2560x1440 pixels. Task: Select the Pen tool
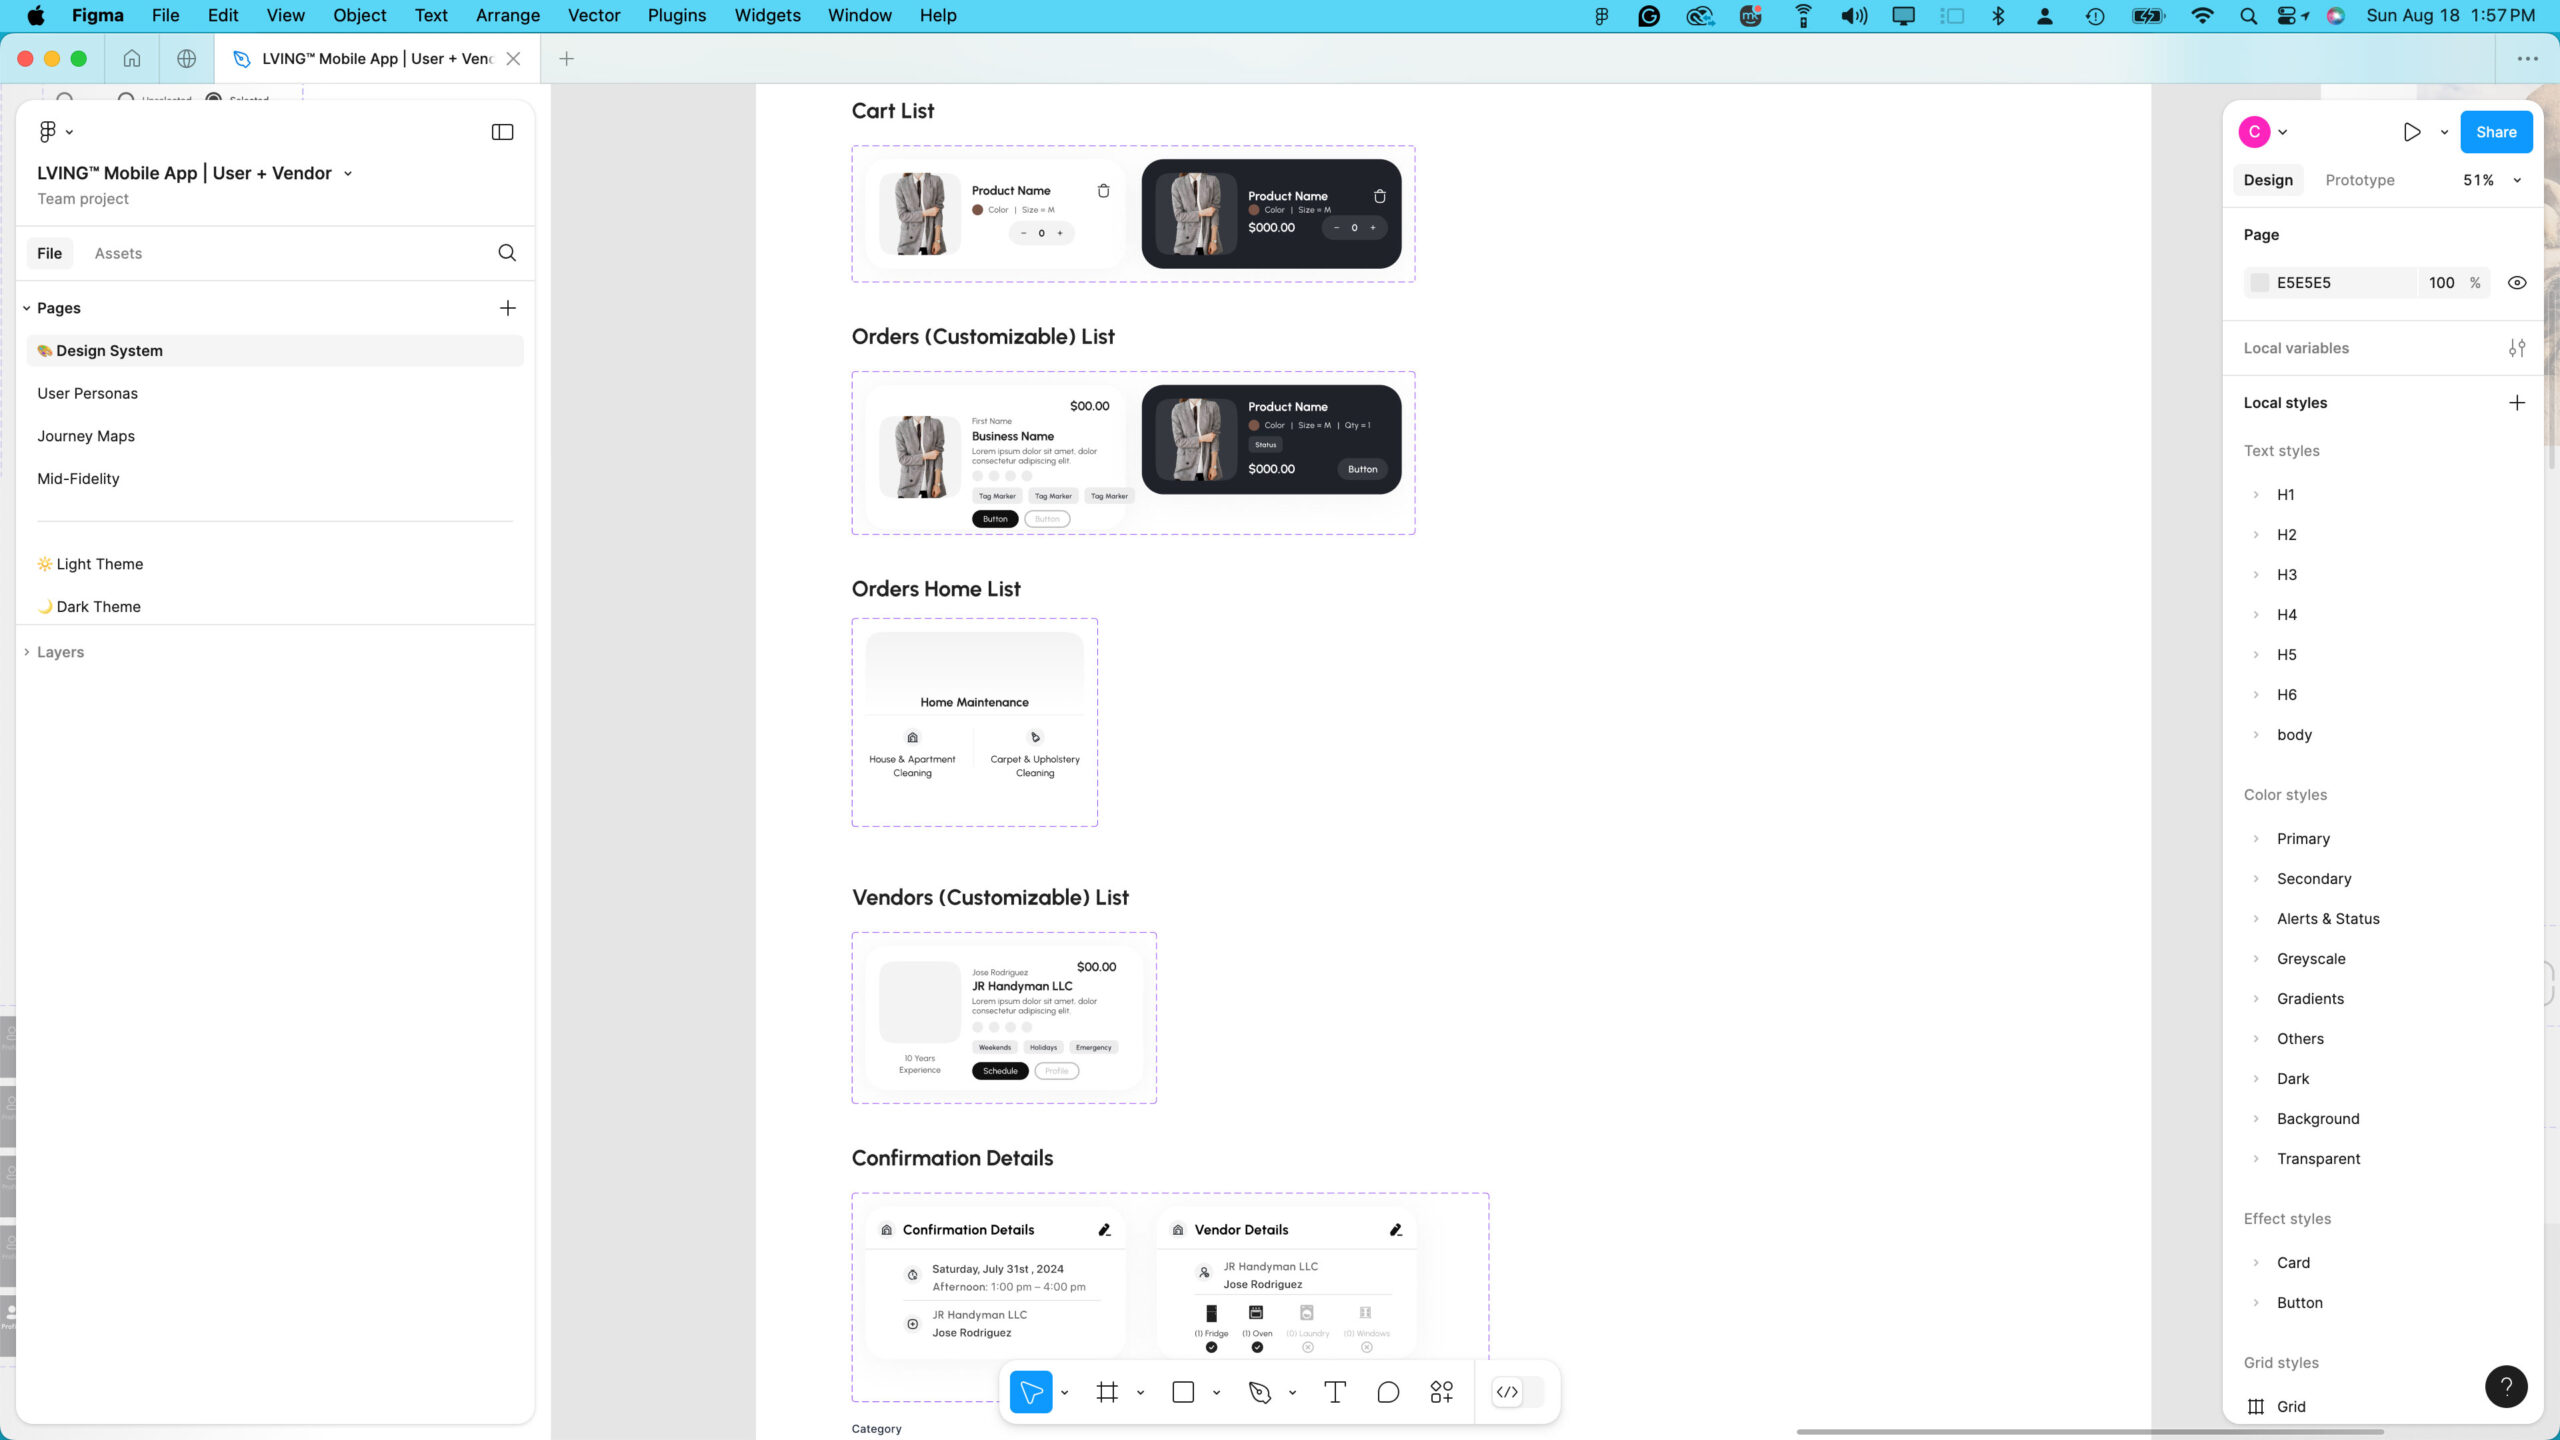(x=1259, y=1392)
